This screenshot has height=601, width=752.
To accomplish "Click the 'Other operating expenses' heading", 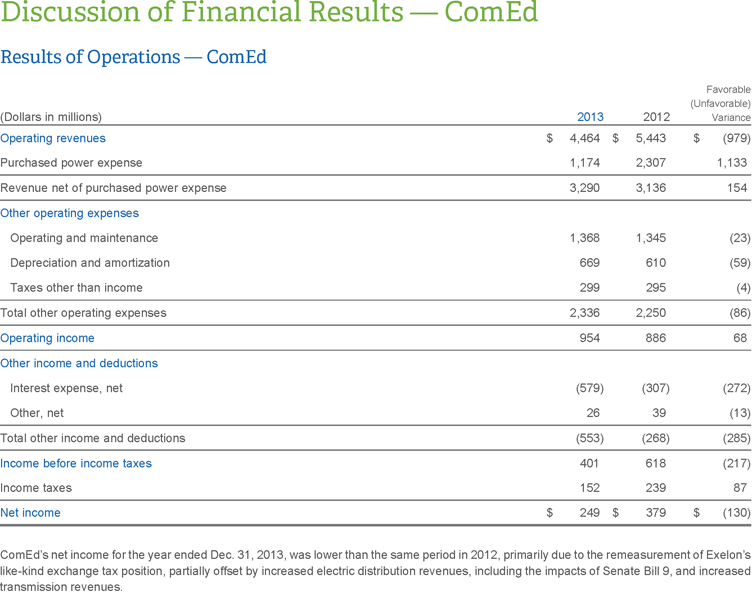I will (x=69, y=213).
